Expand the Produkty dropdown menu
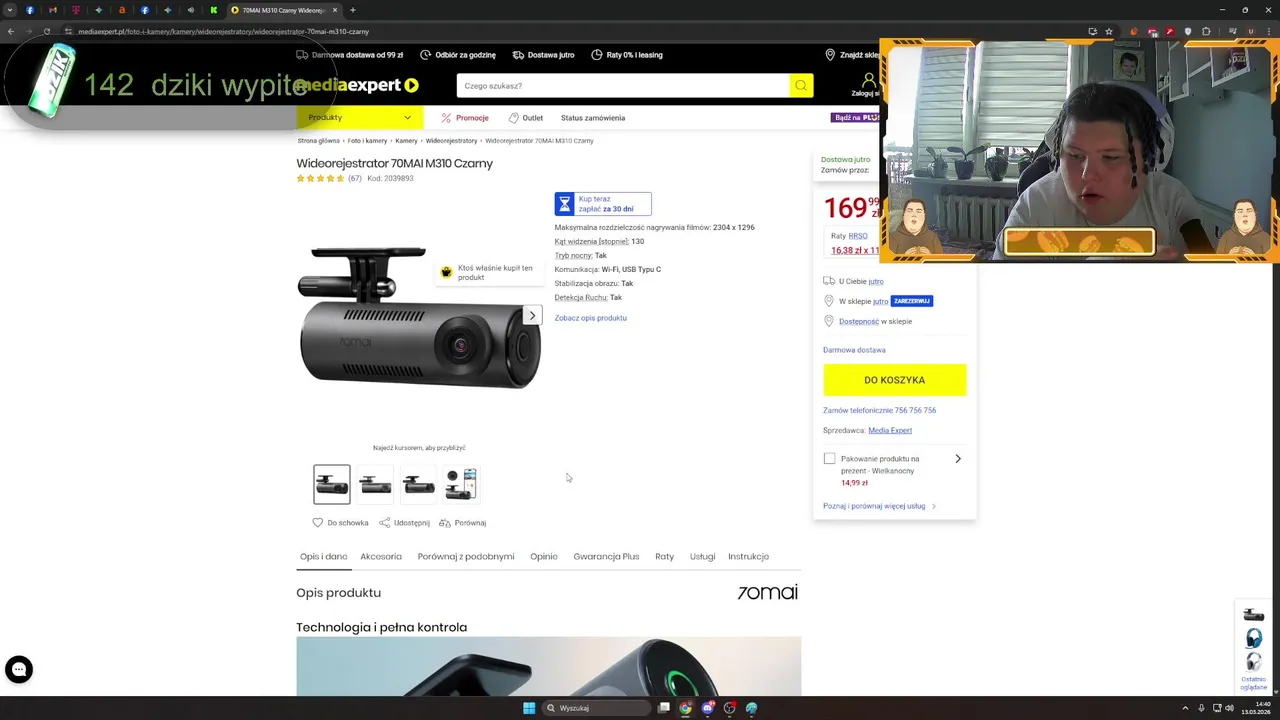1280x720 pixels. pyautogui.click(x=359, y=118)
